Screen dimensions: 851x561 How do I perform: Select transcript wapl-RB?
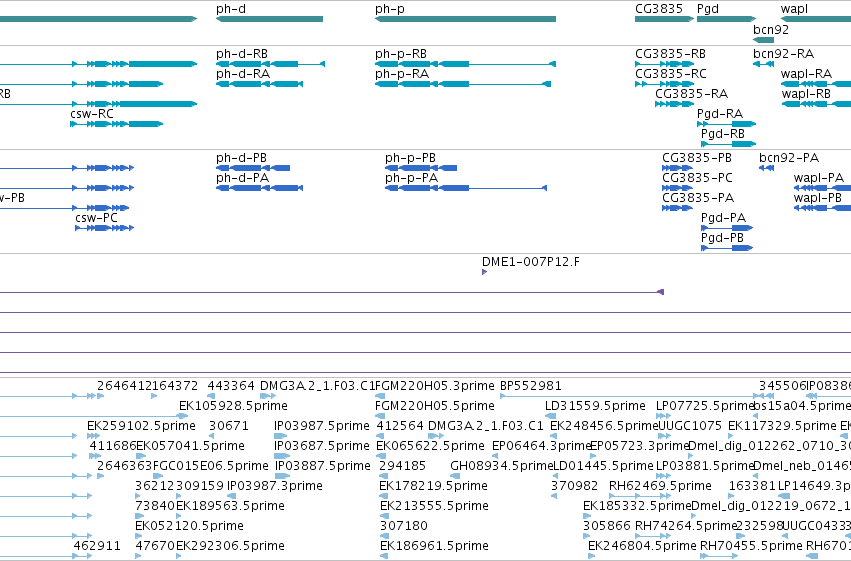[x=806, y=94]
